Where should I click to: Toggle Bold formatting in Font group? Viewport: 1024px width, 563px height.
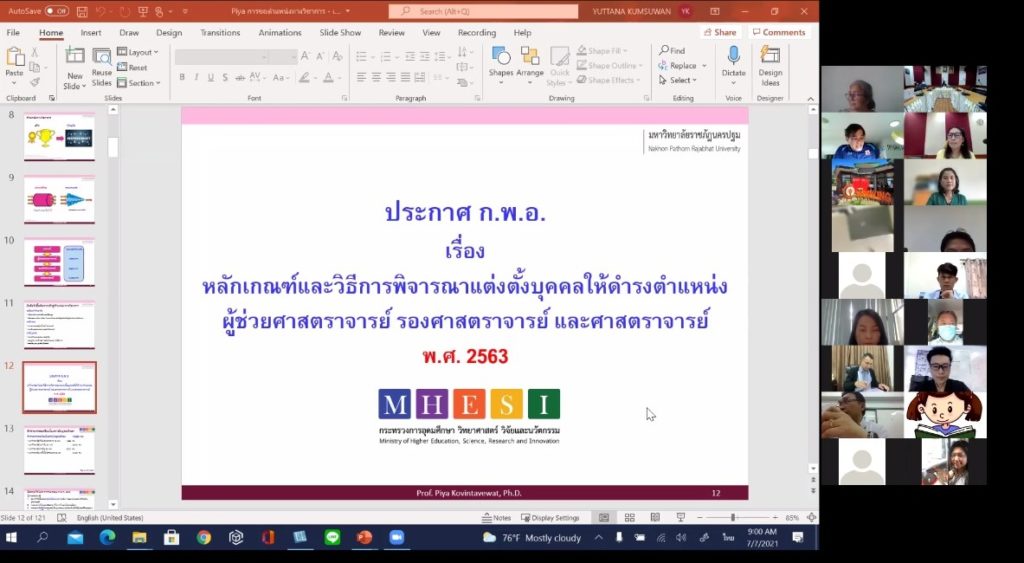182,77
